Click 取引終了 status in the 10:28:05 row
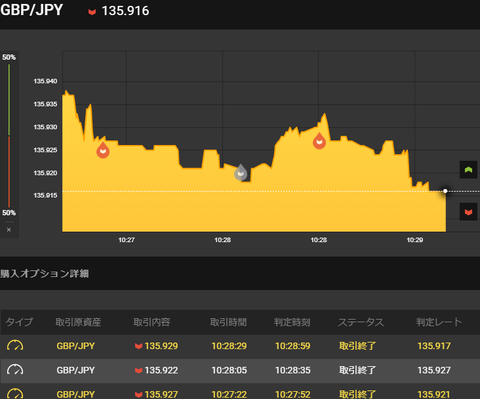Viewport: 480px width, 399px height. 357,370
